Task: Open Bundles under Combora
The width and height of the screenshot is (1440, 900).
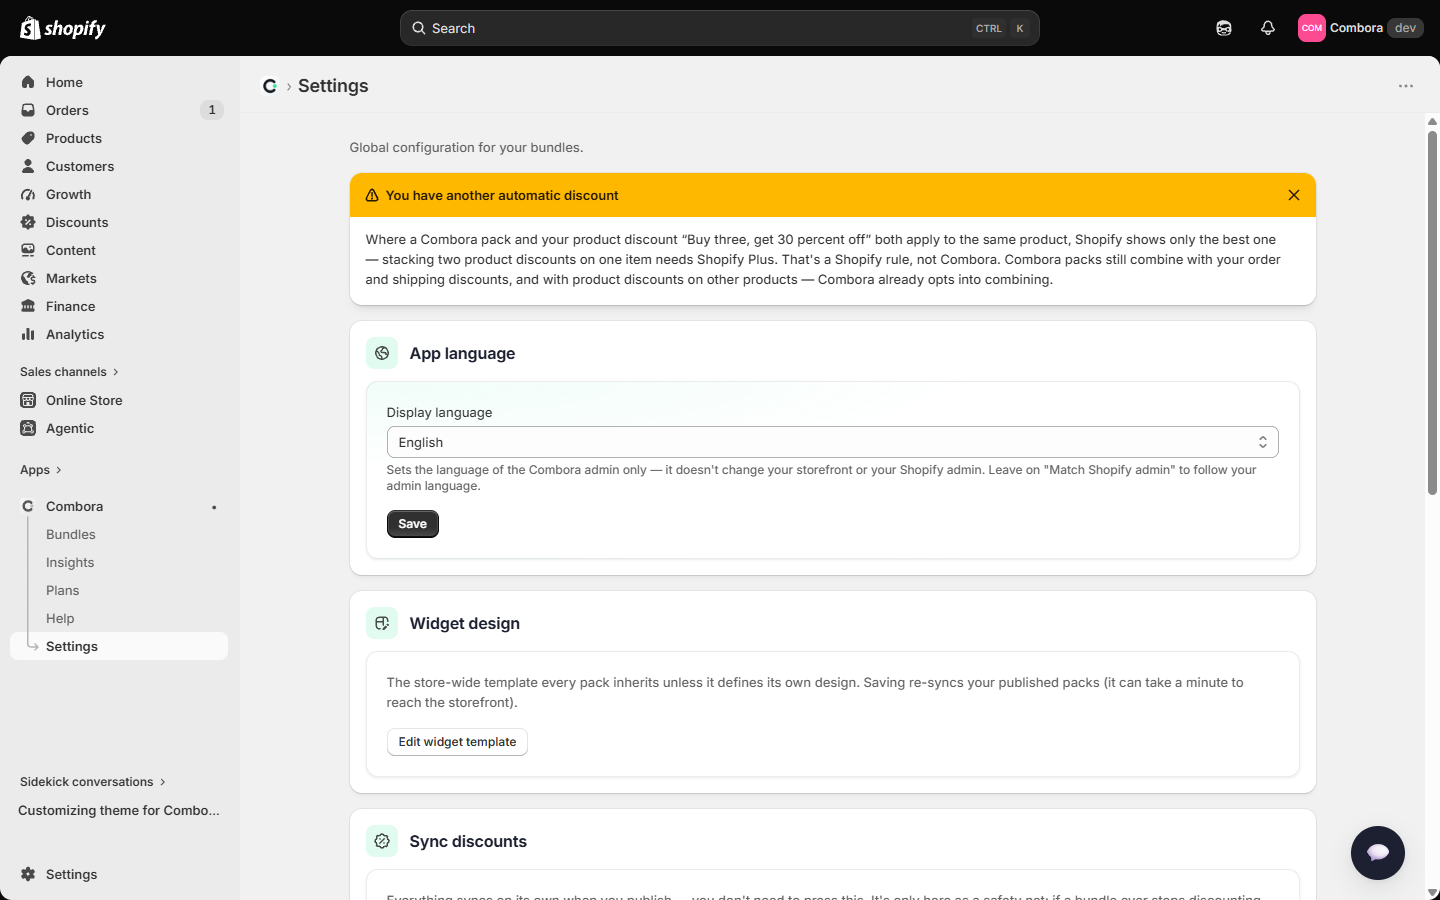Action: coord(119,534)
